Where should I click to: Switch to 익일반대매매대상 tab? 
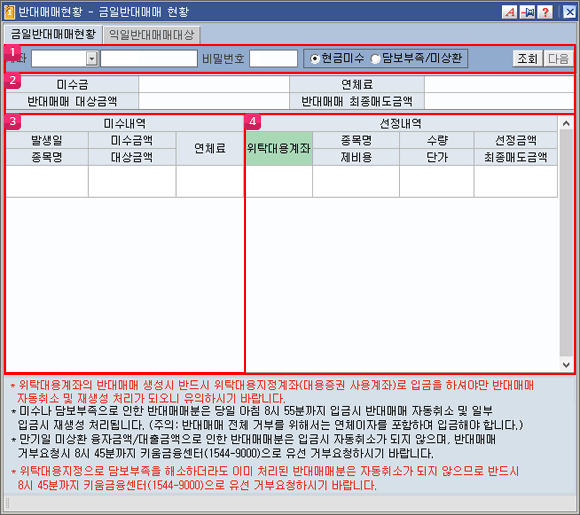[152, 35]
